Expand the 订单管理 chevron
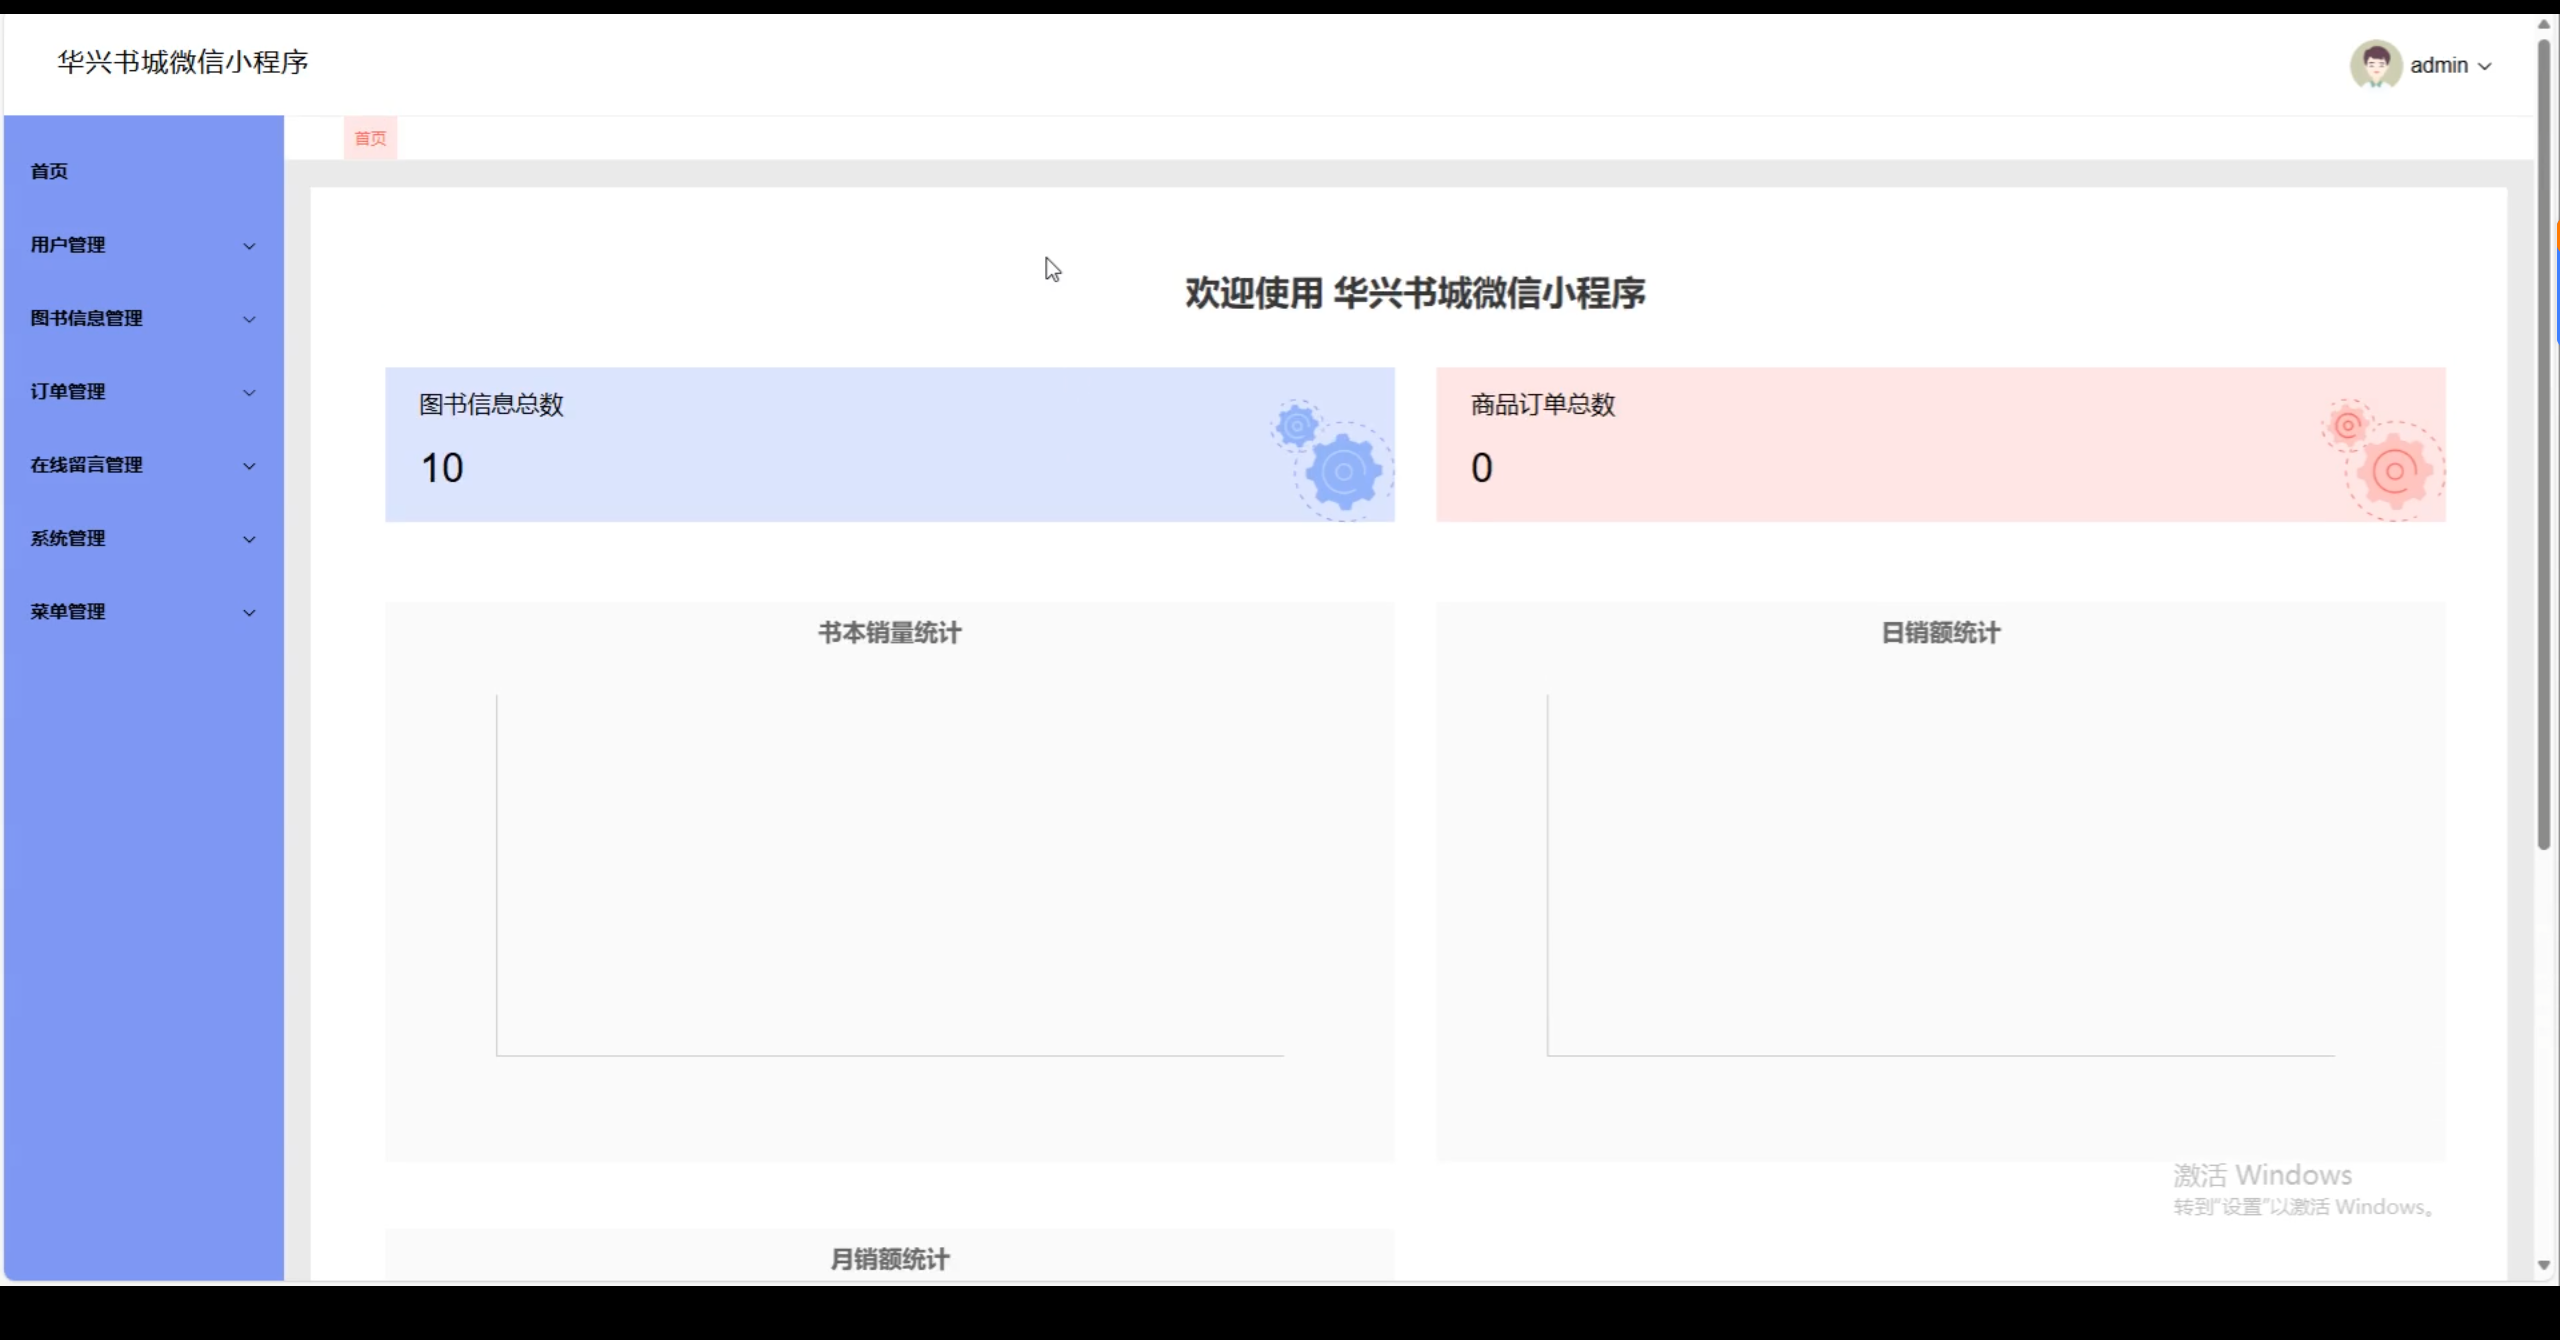 click(x=249, y=392)
